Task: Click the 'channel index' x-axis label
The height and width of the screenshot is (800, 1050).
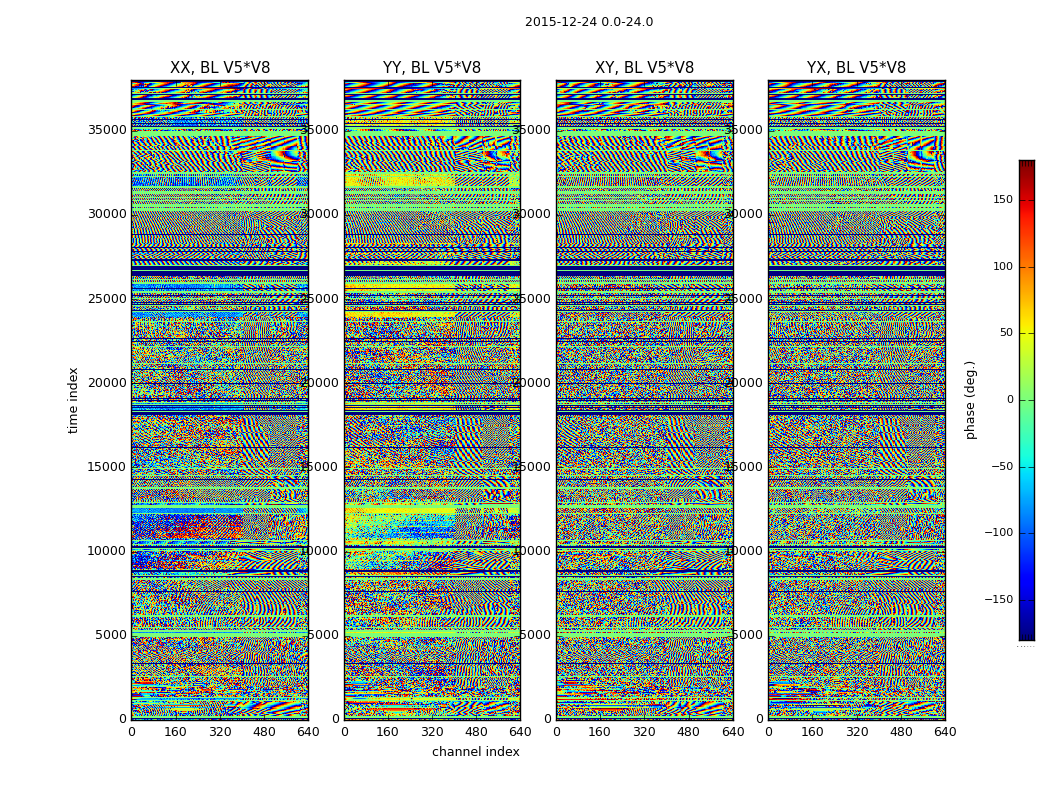Action: 475,752
